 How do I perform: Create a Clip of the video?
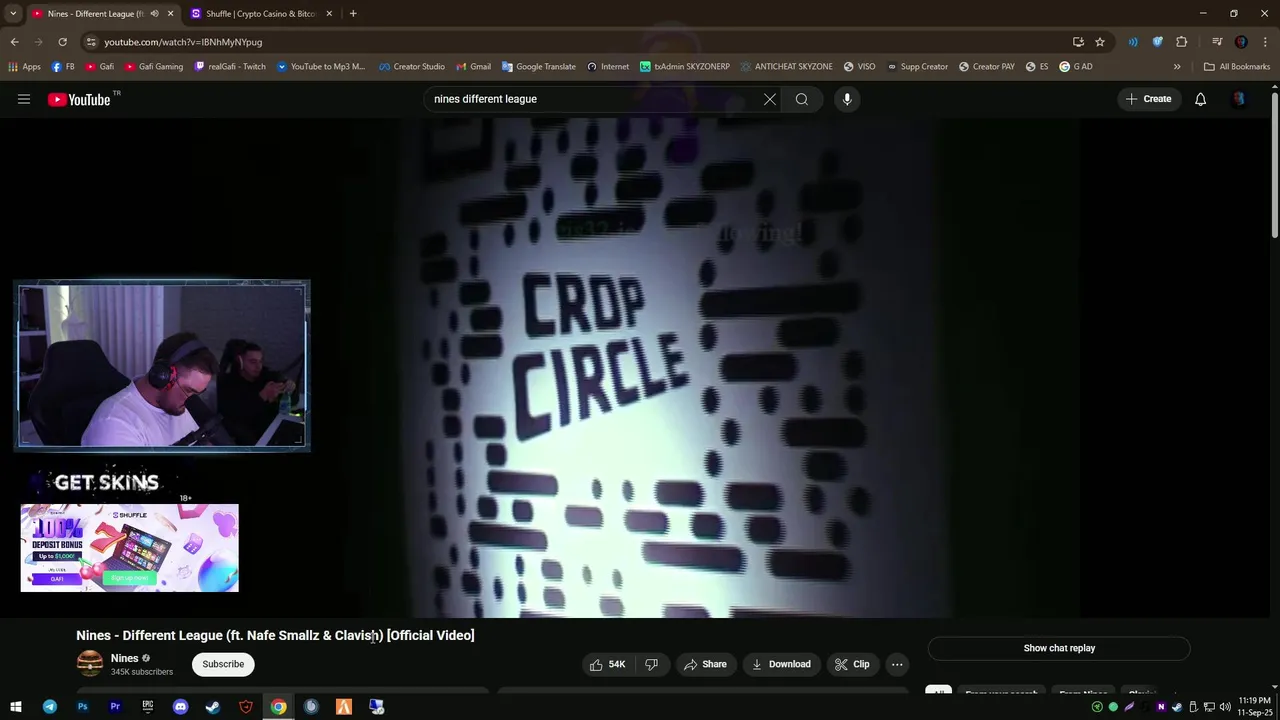[852, 664]
